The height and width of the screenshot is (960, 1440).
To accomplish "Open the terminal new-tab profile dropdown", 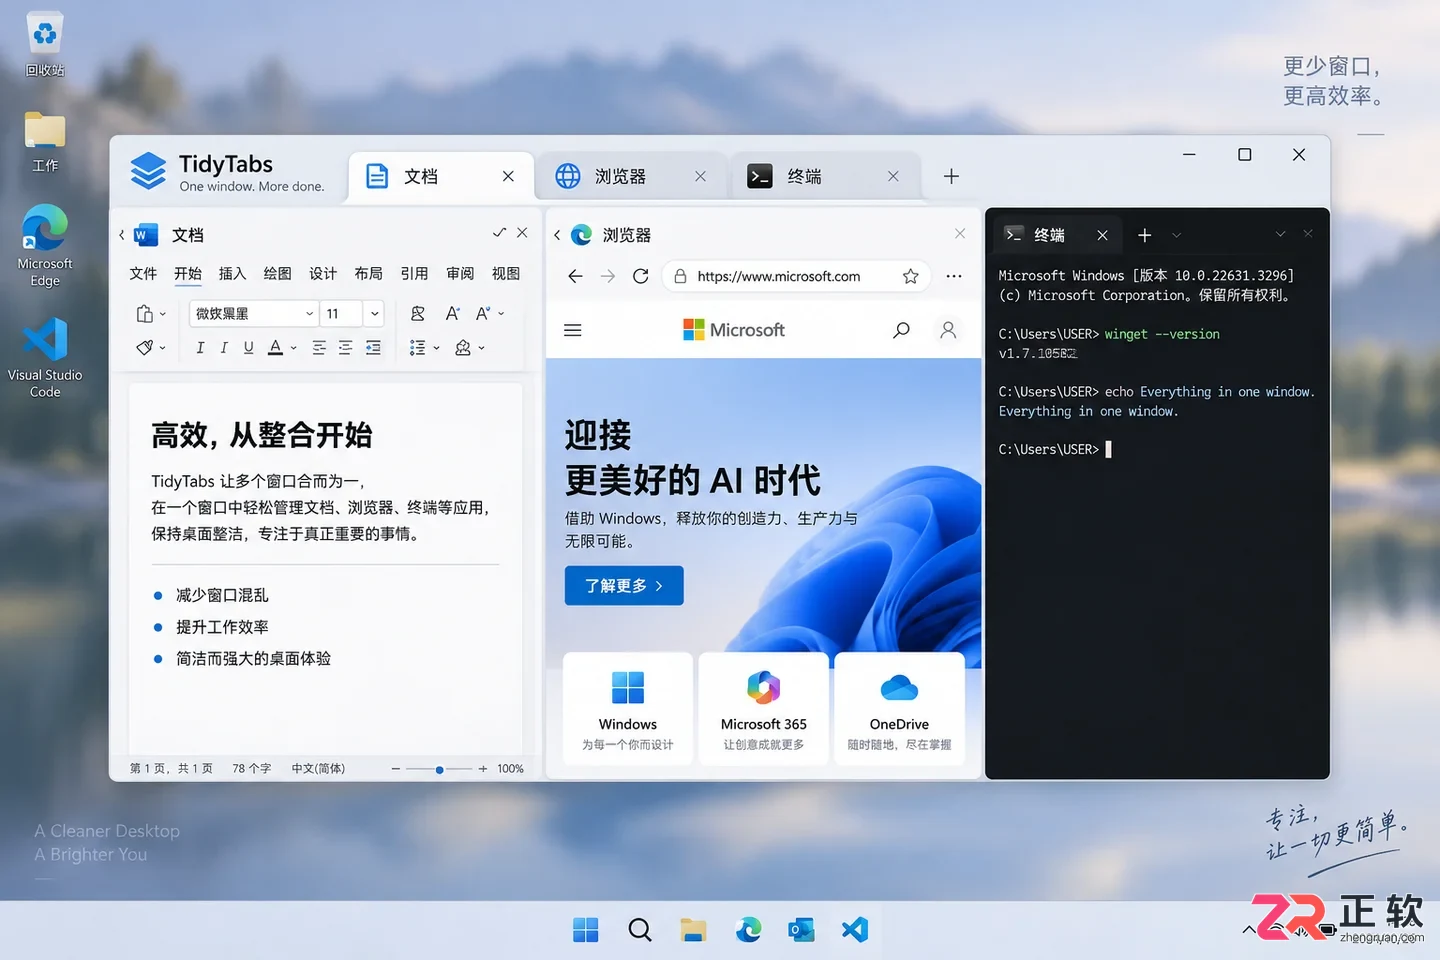I will coord(1177,235).
